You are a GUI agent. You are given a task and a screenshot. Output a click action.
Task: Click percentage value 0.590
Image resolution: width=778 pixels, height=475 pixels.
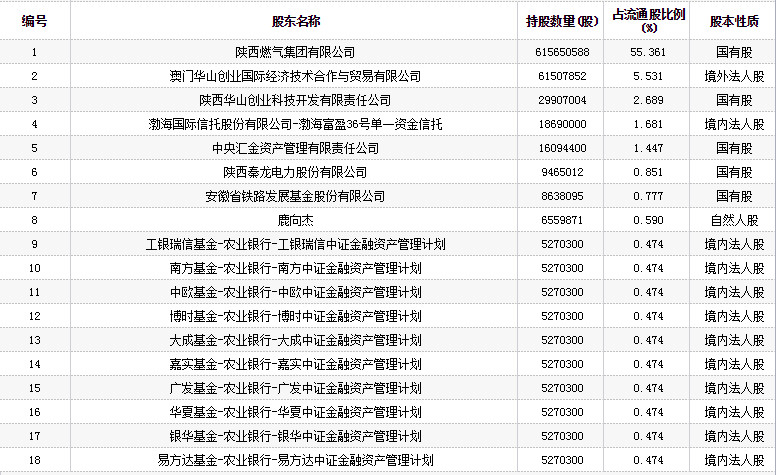point(648,220)
